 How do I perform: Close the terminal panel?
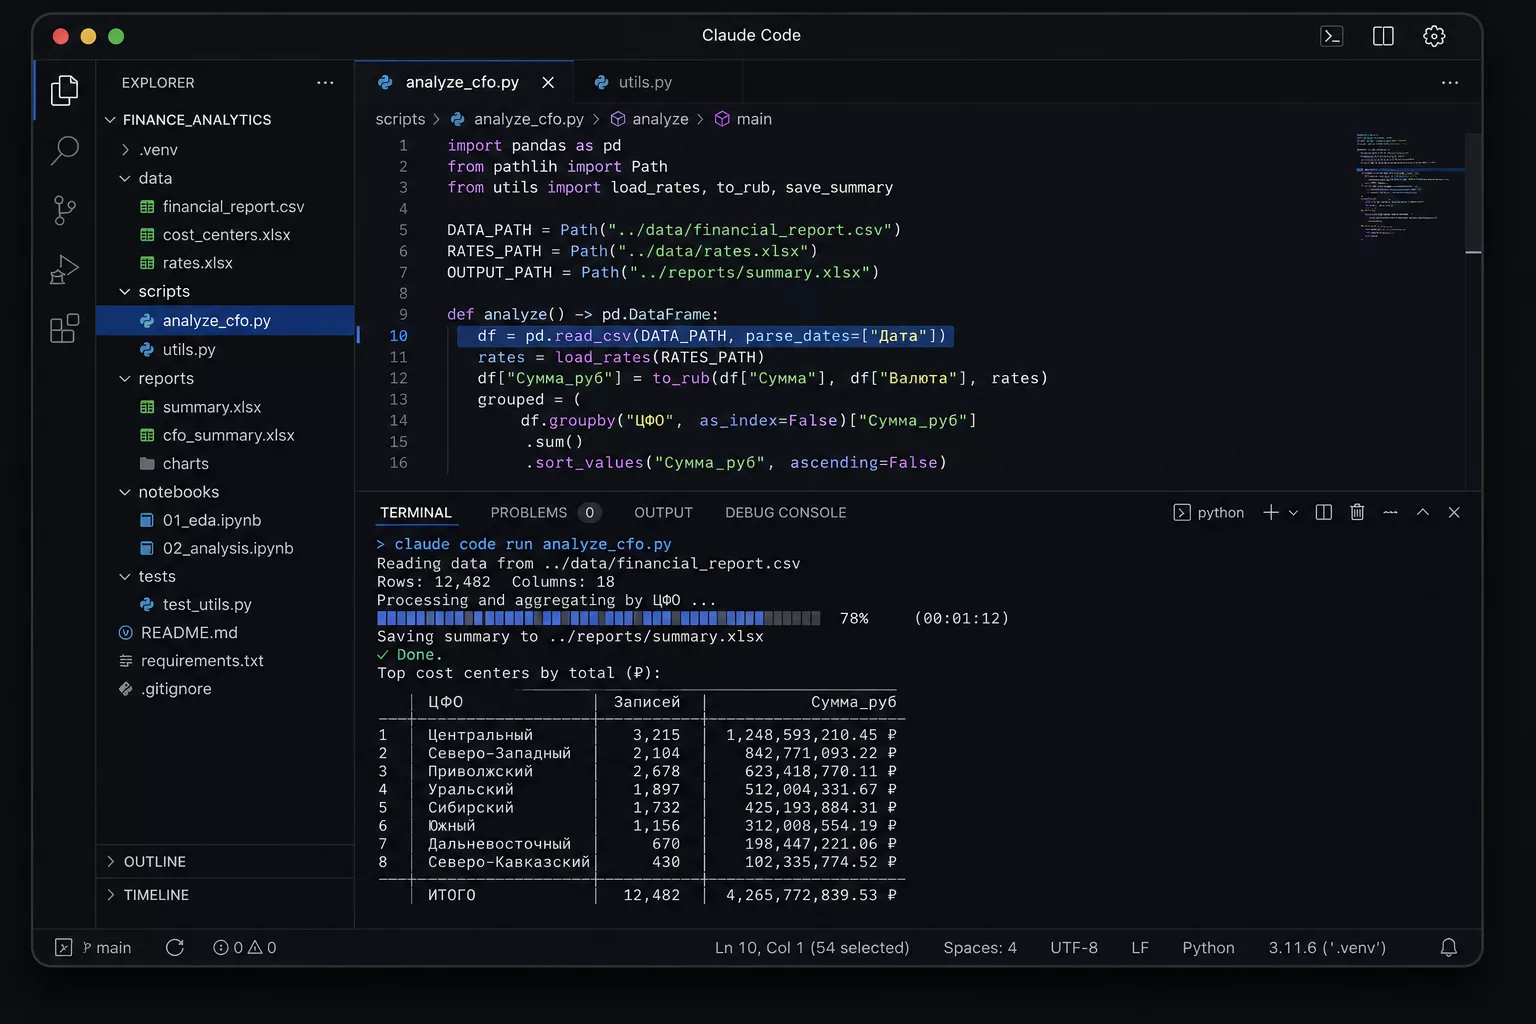point(1454,512)
